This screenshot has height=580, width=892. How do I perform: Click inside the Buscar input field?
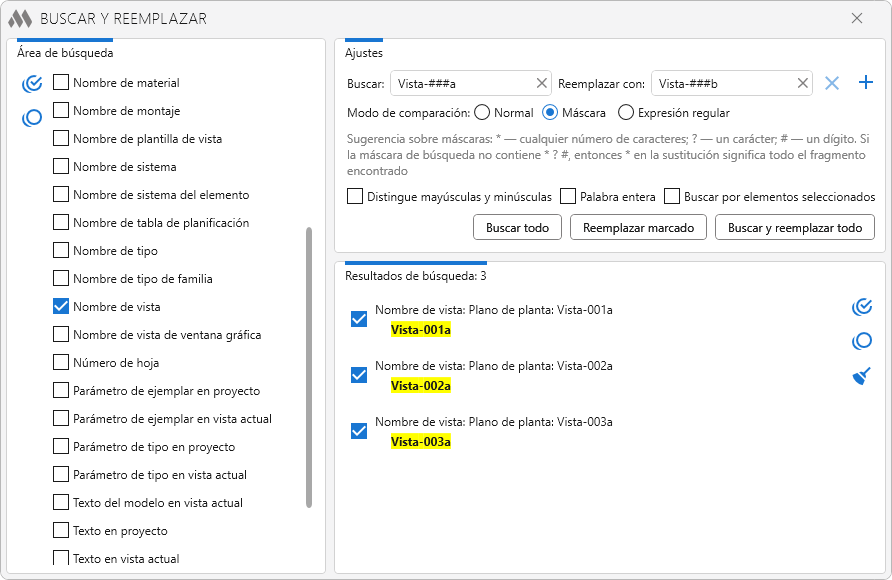click(460, 84)
